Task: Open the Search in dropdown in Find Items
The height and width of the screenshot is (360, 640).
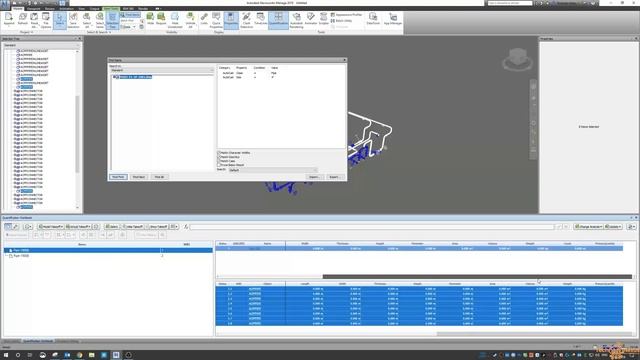Action: (x=162, y=70)
